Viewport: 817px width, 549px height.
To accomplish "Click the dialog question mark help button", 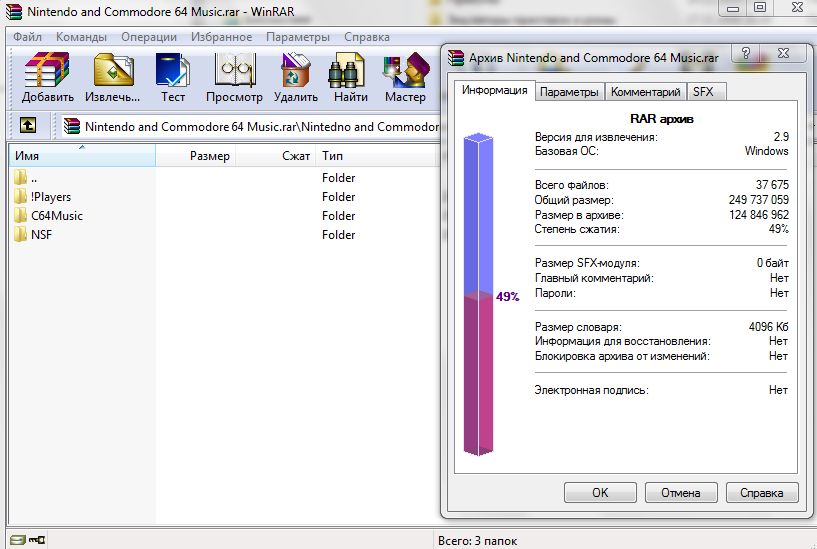I will click(746, 53).
